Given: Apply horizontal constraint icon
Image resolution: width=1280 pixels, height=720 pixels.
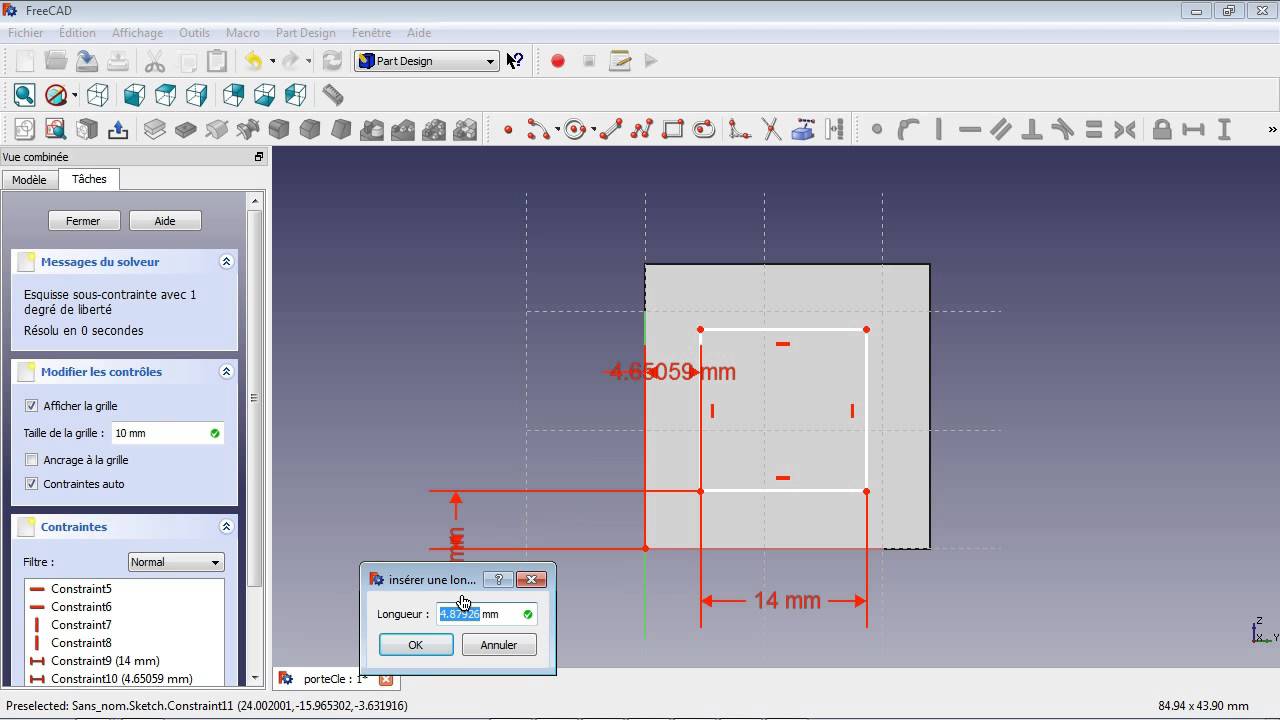Looking at the screenshot, I should (970, 129).
